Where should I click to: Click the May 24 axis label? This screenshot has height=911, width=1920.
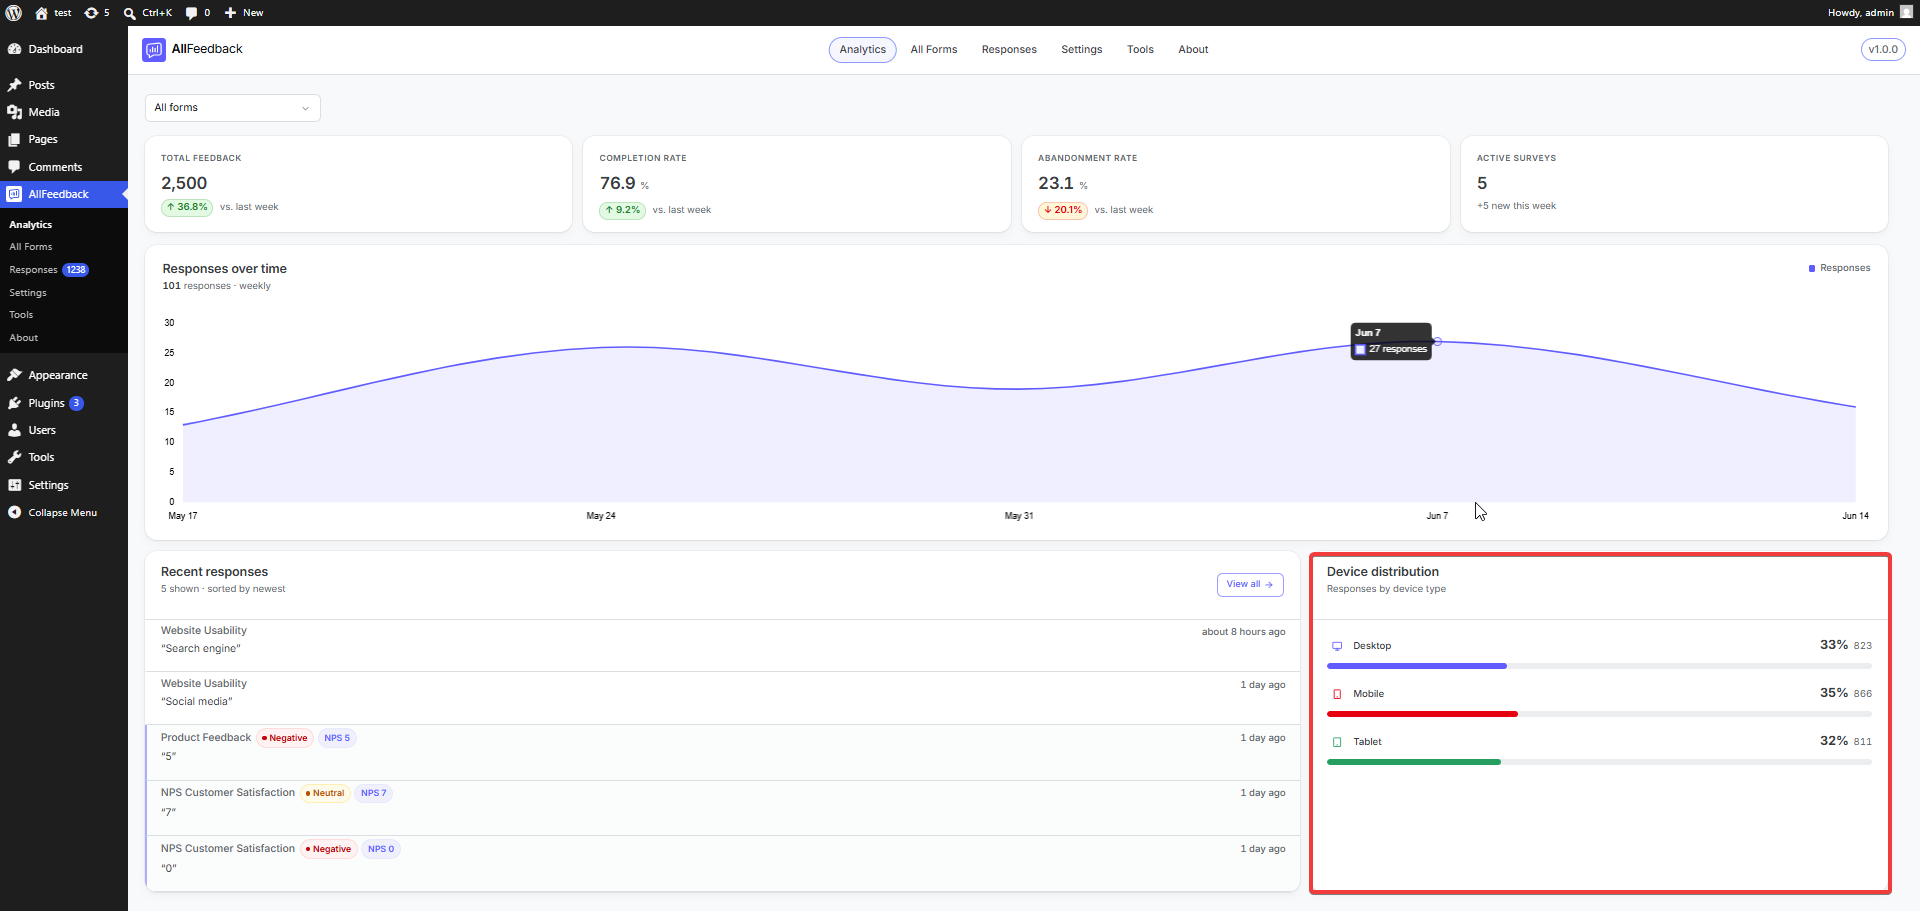pos(601,516)
